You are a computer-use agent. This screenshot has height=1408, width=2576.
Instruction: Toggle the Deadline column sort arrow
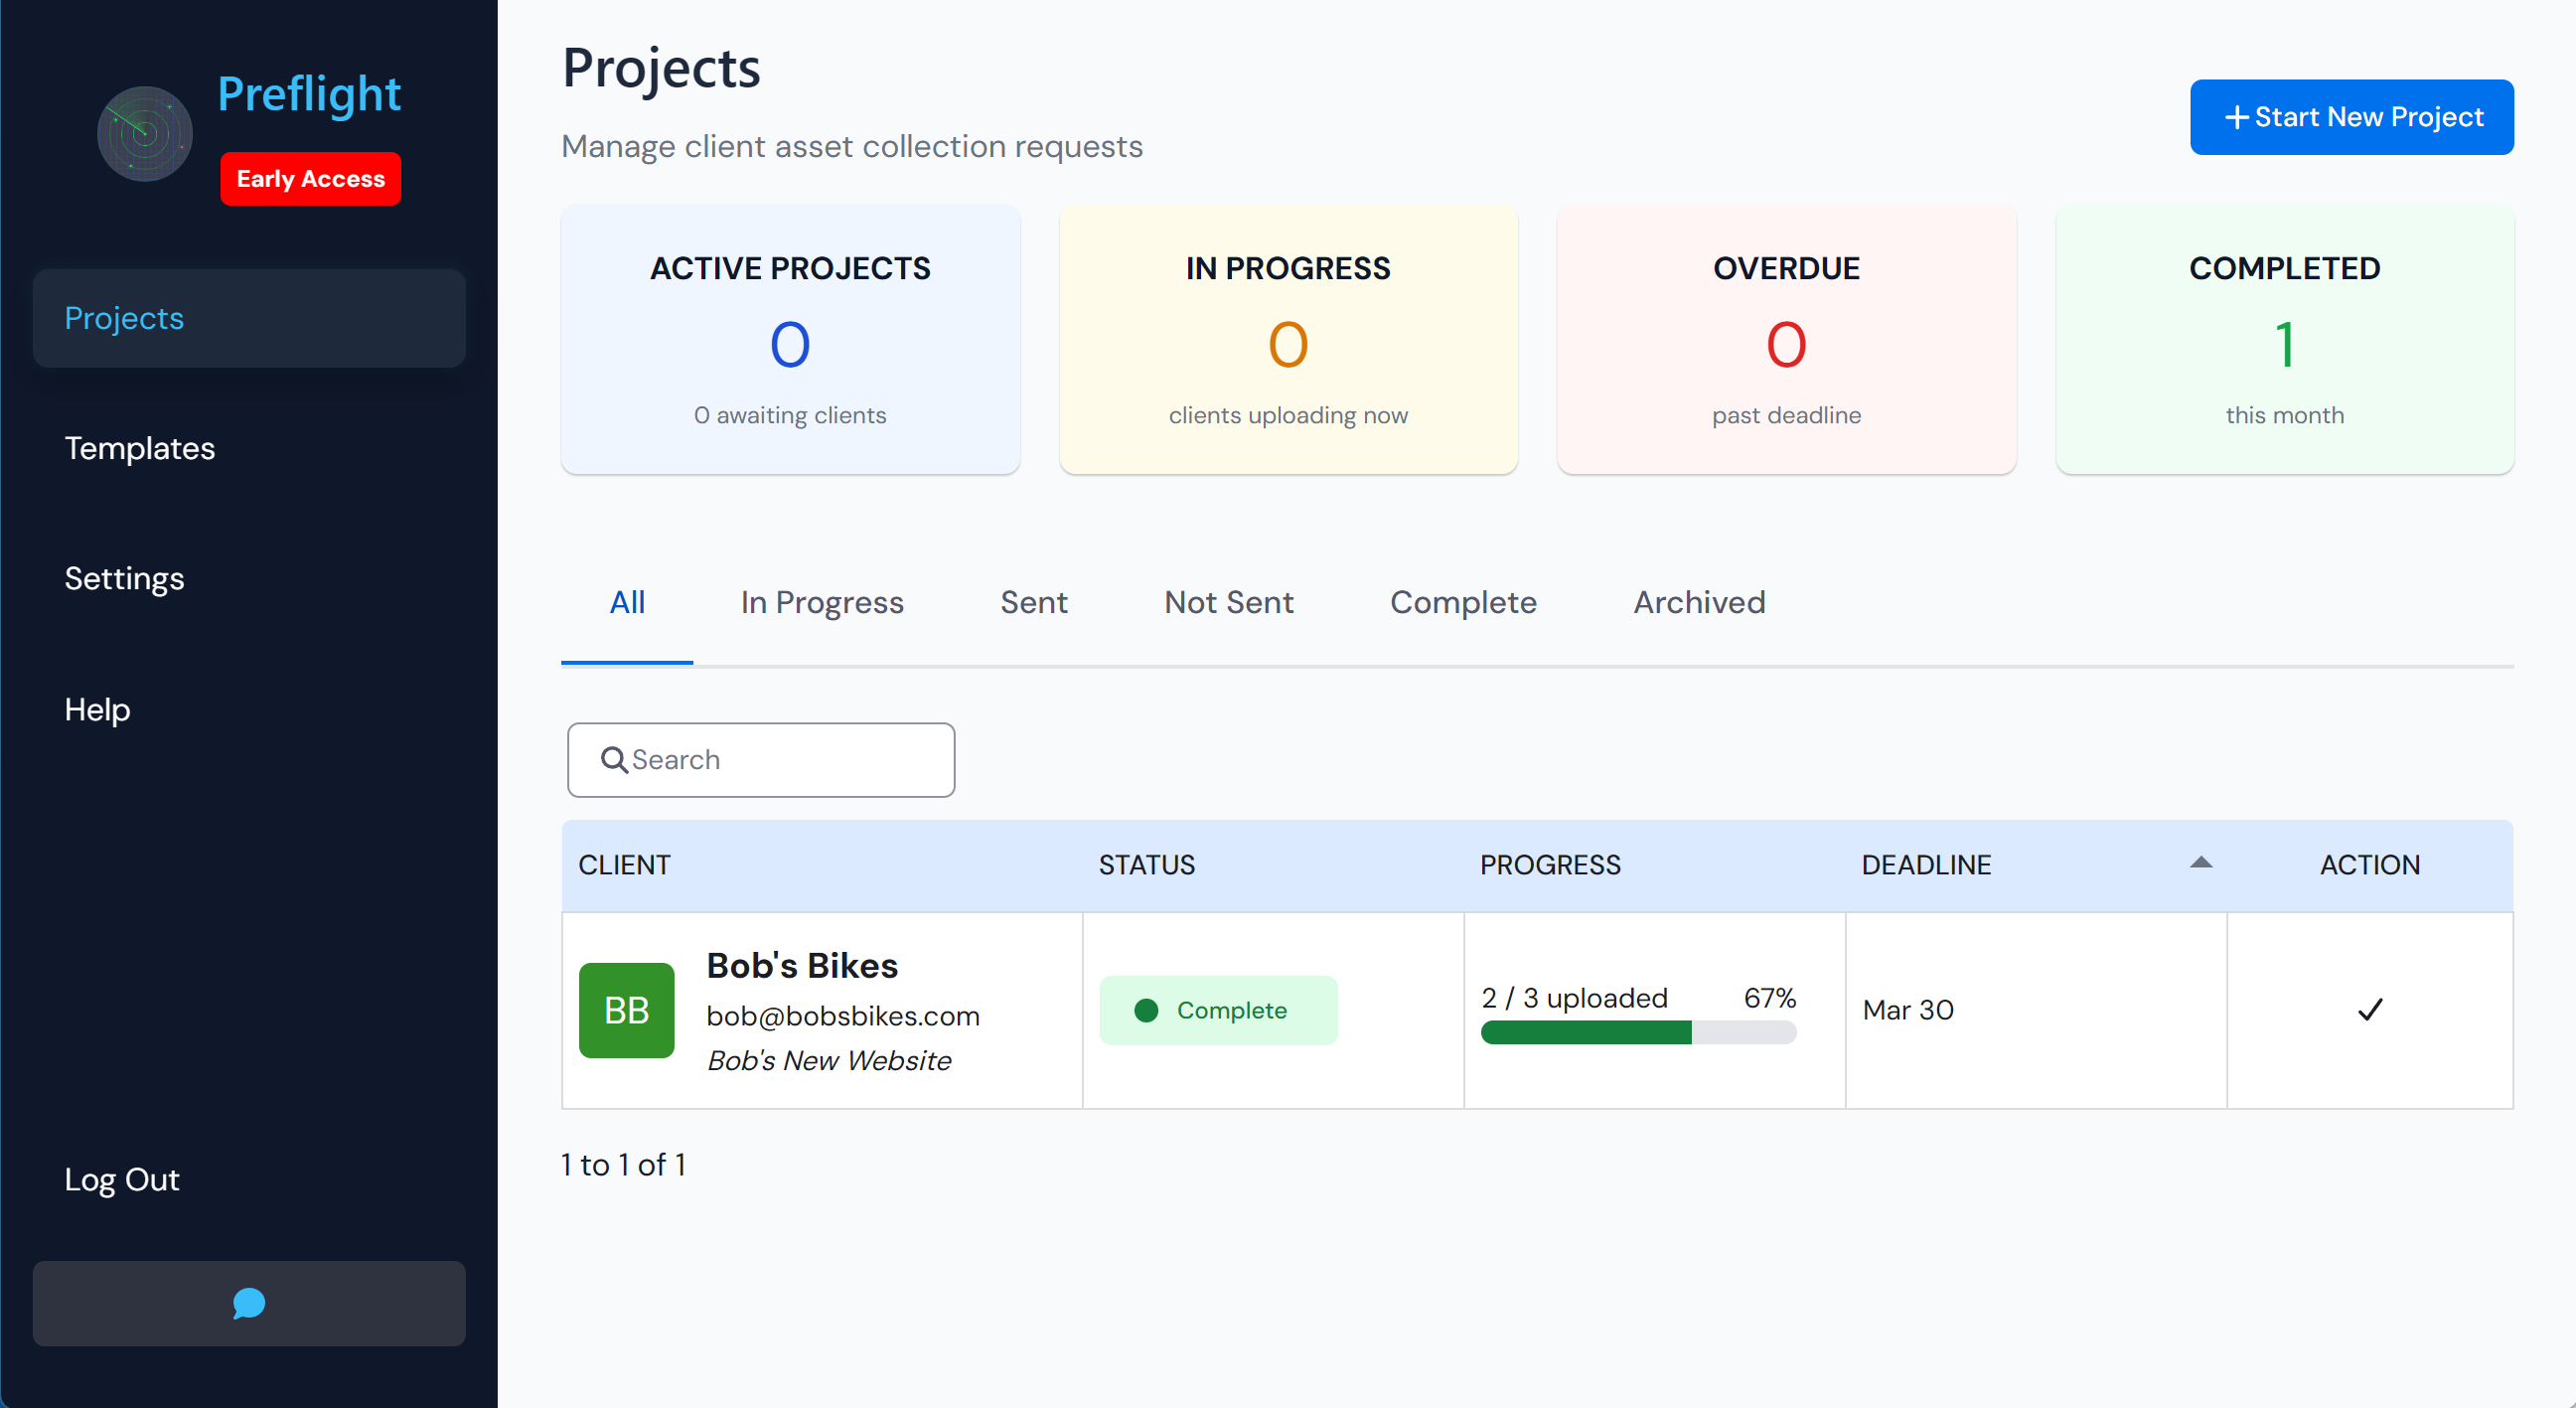pos(2200,862)
